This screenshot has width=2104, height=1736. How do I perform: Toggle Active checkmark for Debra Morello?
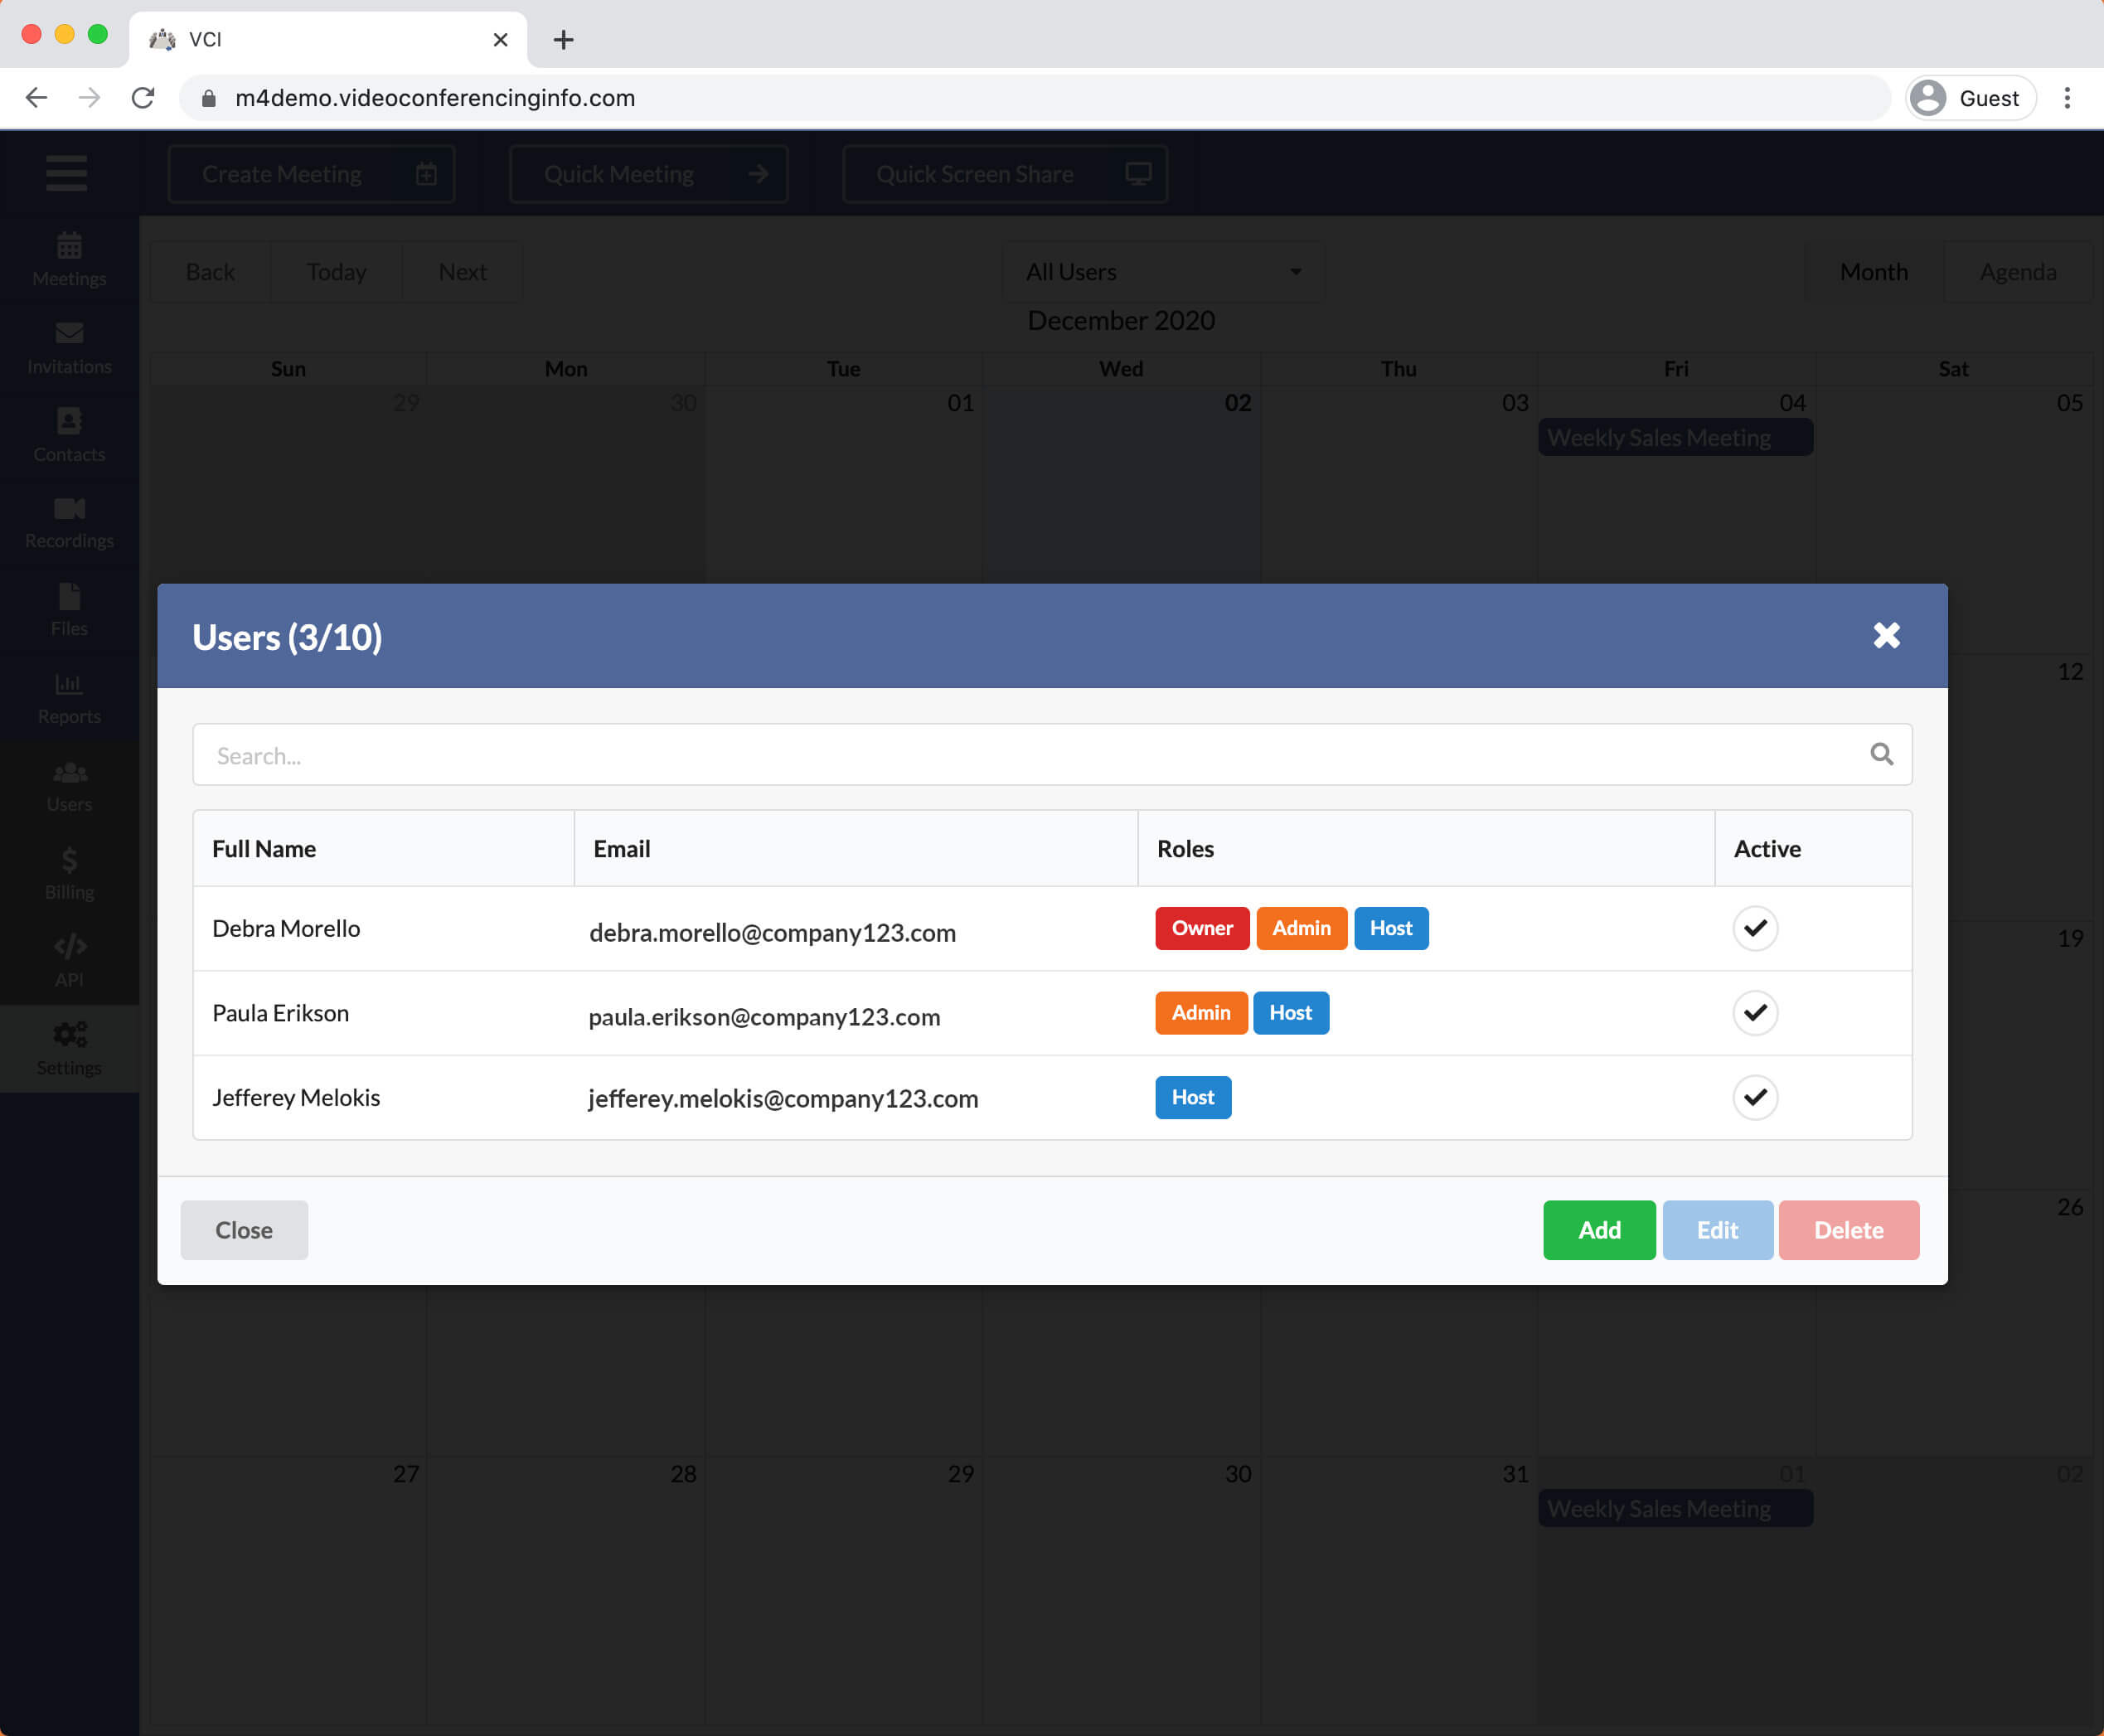(1754, 928)
